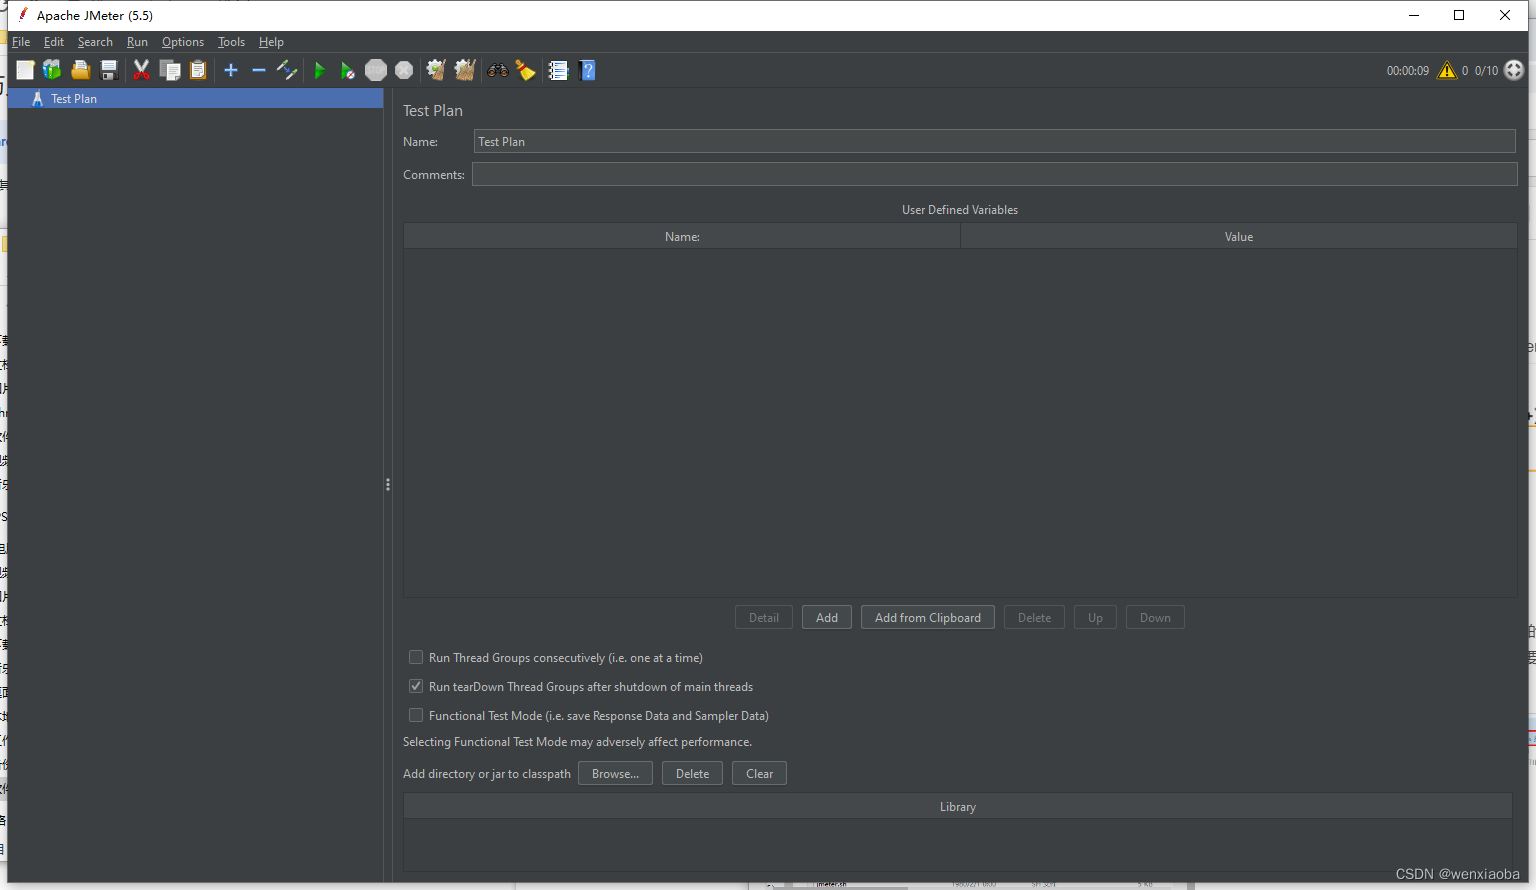Enable Functional Test Mode
1536x890 pixels.
click(416, 715)
